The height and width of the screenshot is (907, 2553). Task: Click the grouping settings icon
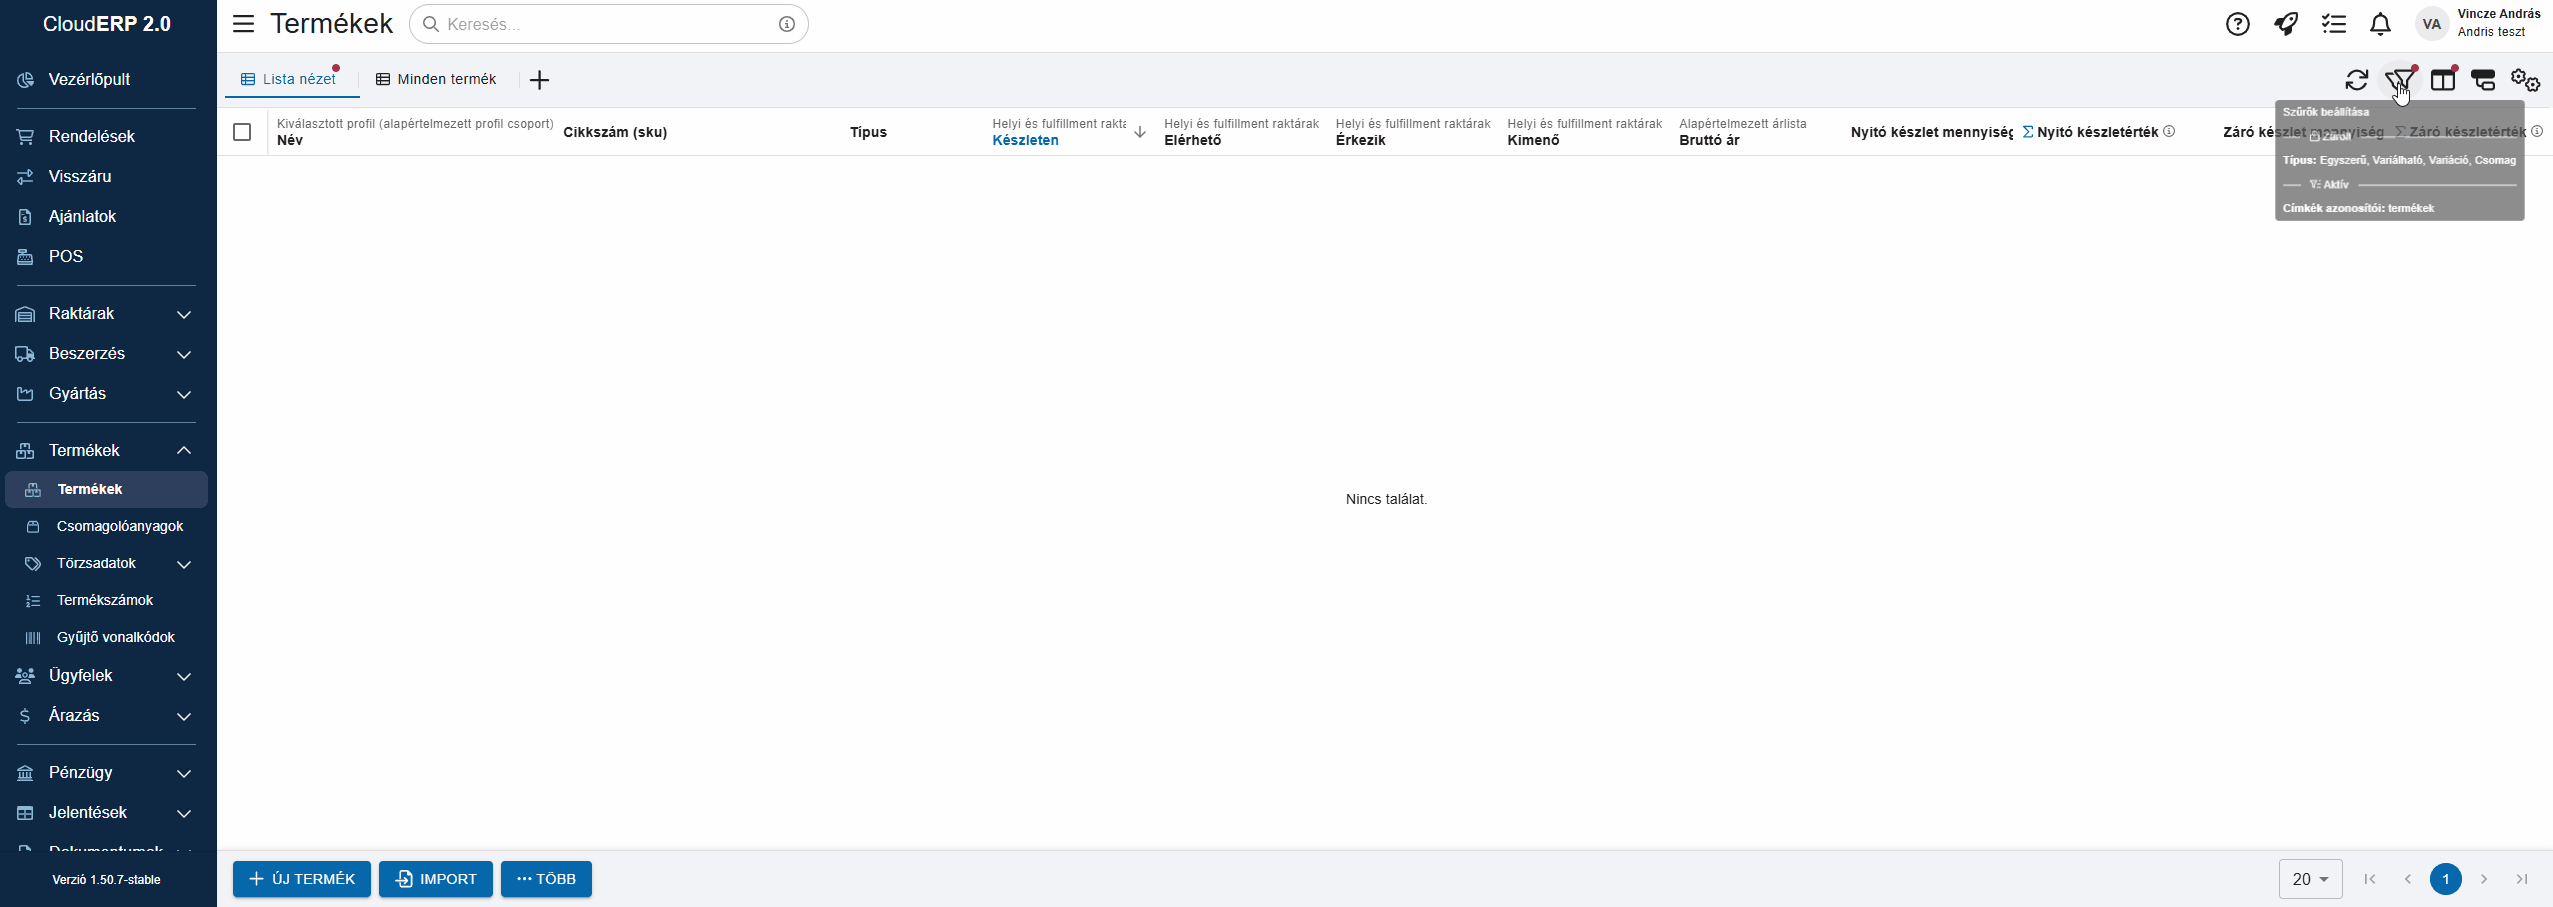coord(2484,80)
